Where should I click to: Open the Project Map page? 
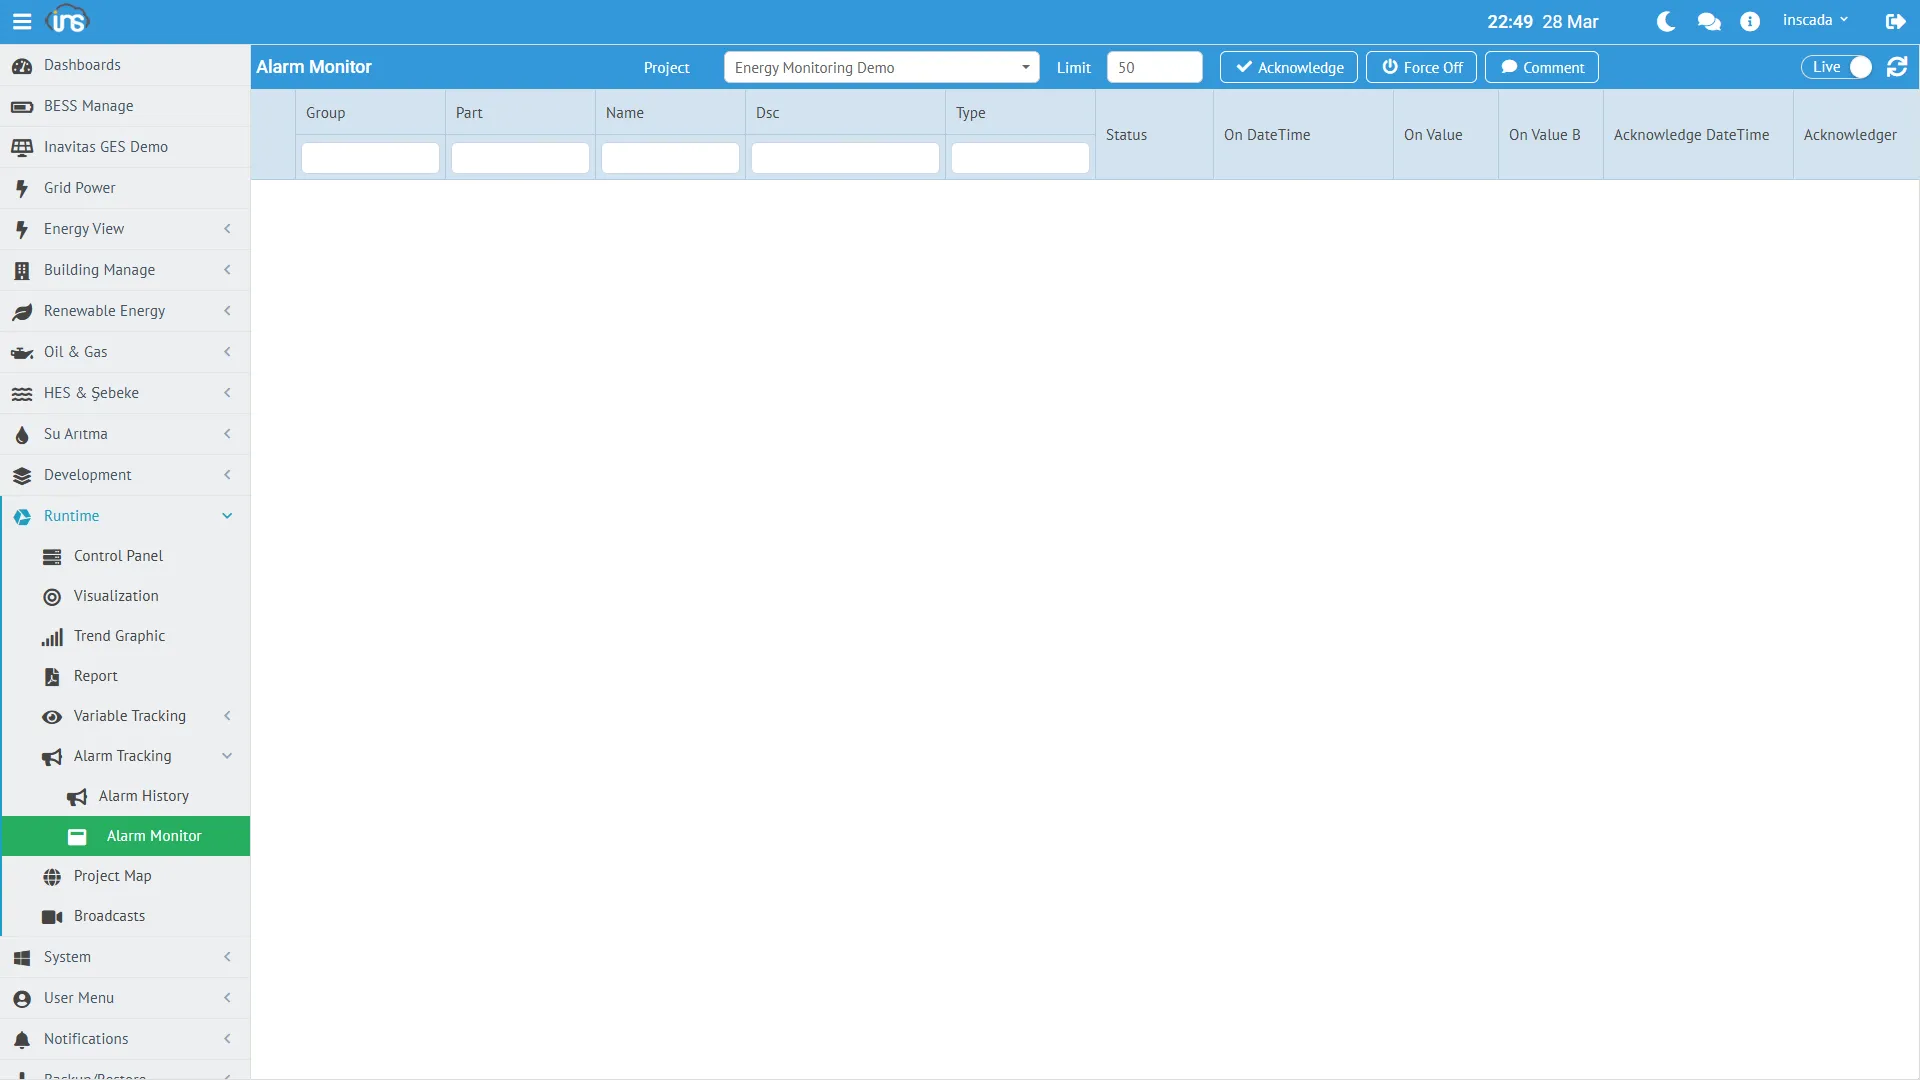[112, 876]
